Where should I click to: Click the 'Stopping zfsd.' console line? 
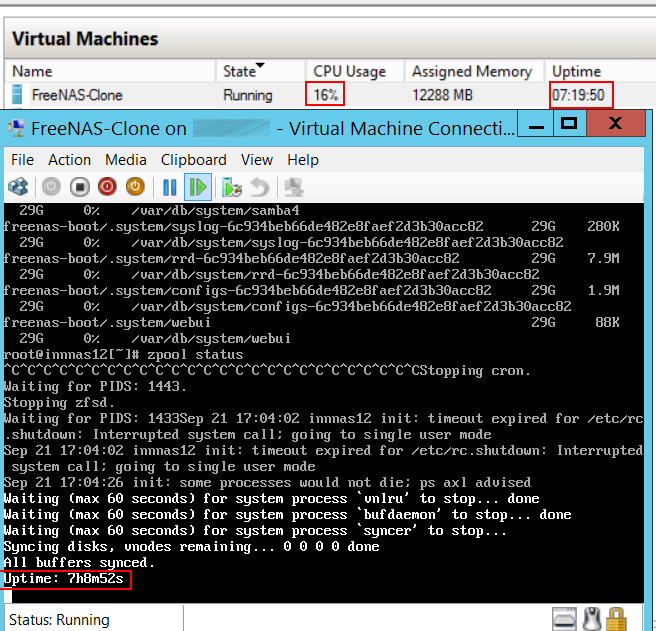pyautogui.click(x=59, y=403)
